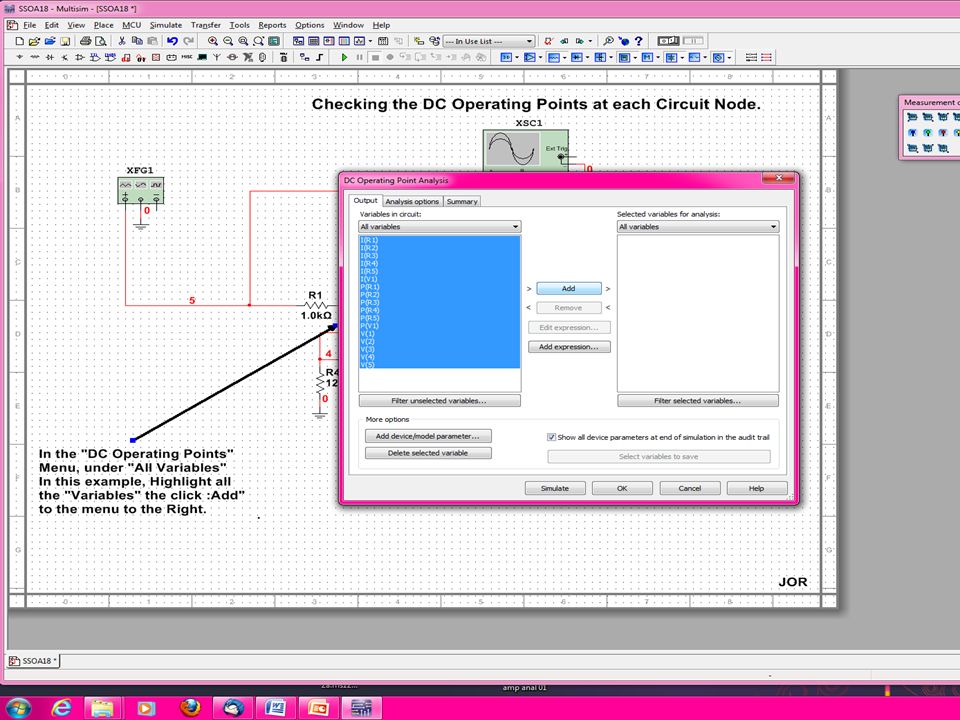Screen dimensions: 960x720
Task: Open the File menu
Action: (x=29, y=25)
